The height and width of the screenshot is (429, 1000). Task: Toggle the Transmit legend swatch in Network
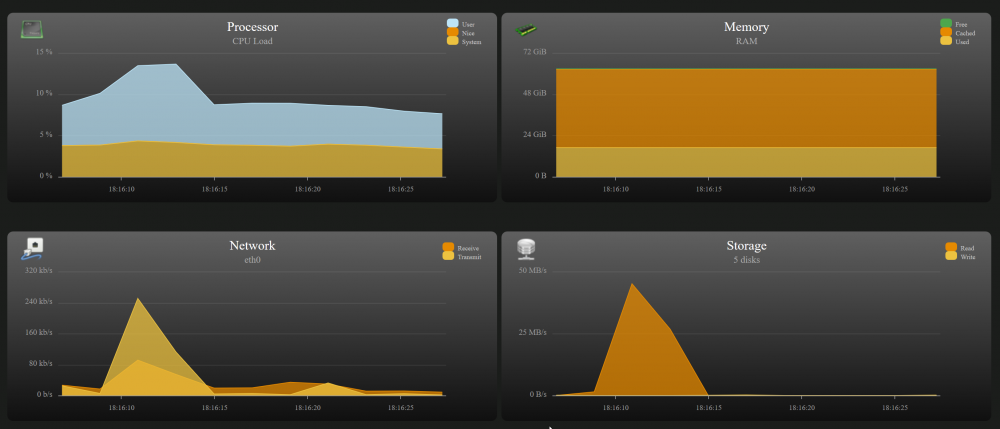[448, 256]
